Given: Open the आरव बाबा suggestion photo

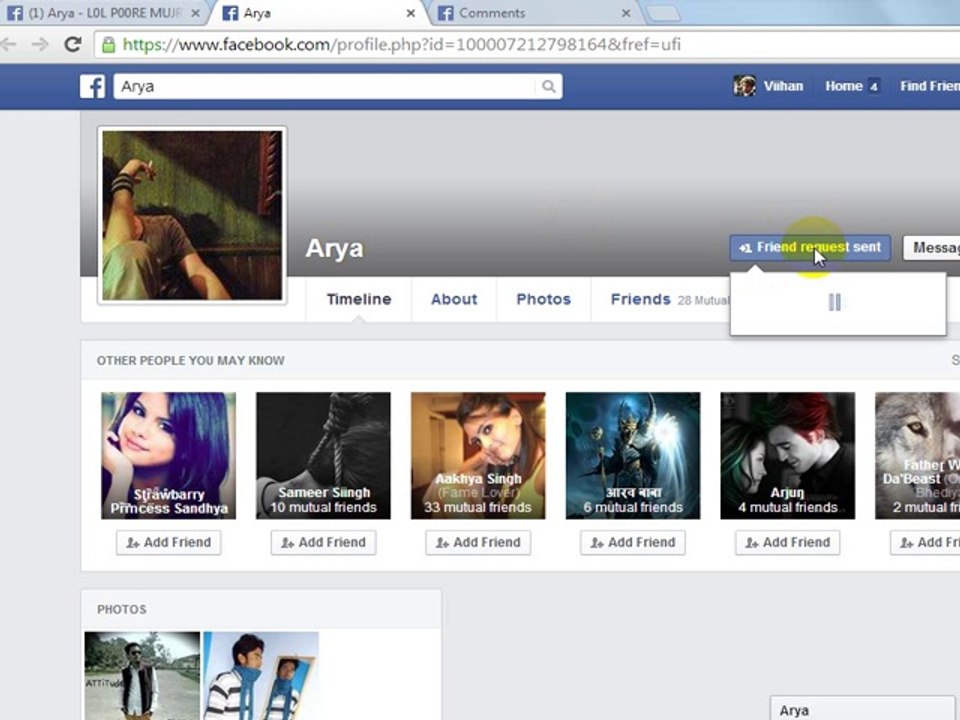Looking at the screenshot, I should pyautogui.click(x=633, y=456).
